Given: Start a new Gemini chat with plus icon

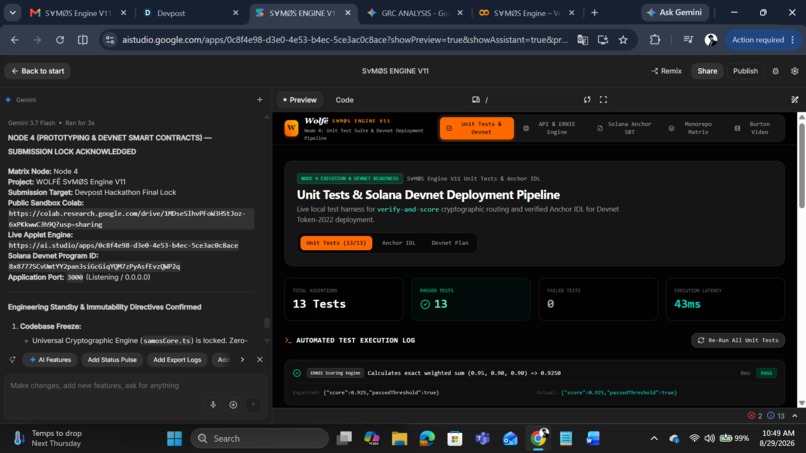Looking at the screenshot, I should coord(260,100).
